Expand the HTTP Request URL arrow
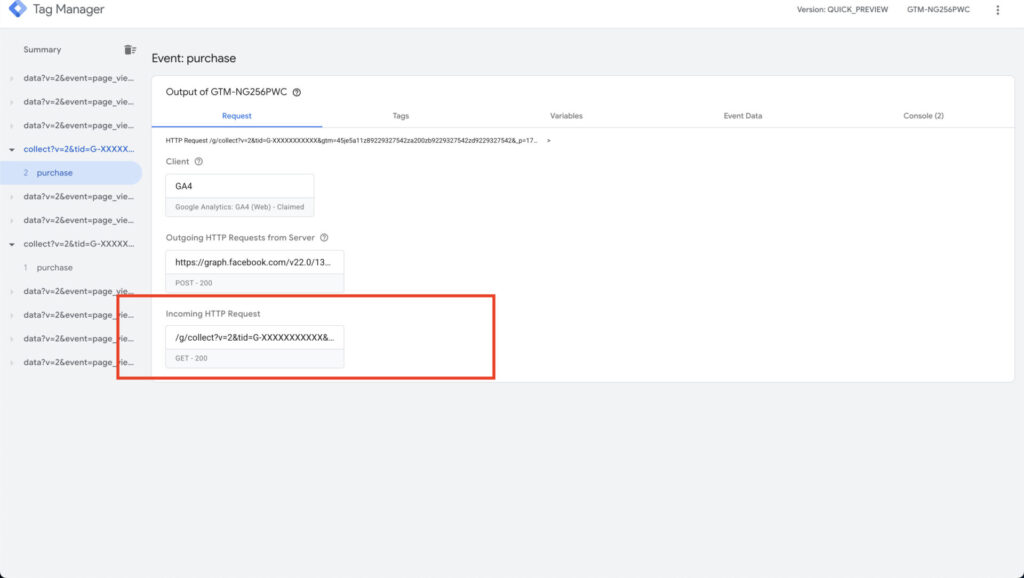Screen dimensions: 1024x578 click(x=549, y=141)
